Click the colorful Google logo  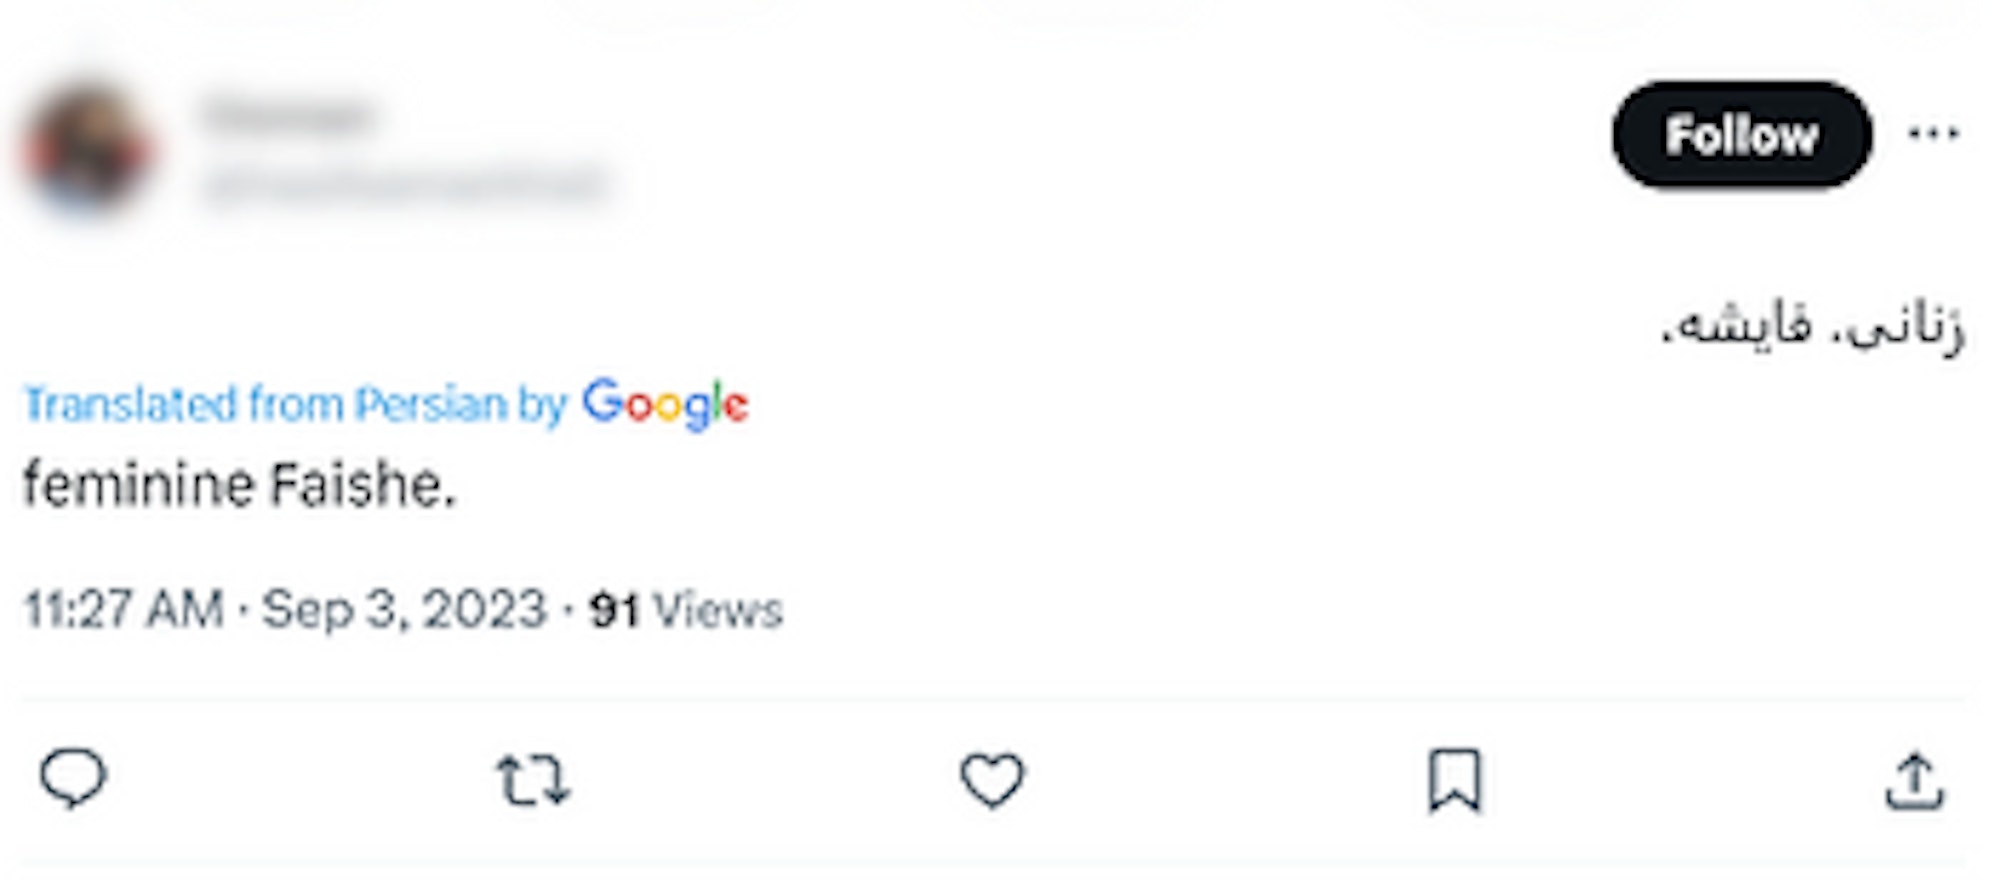[665, 405]
